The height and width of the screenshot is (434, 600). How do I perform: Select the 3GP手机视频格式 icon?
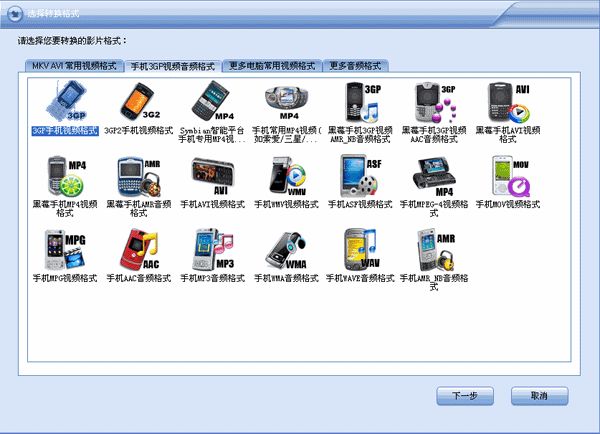tap(64, 102)
